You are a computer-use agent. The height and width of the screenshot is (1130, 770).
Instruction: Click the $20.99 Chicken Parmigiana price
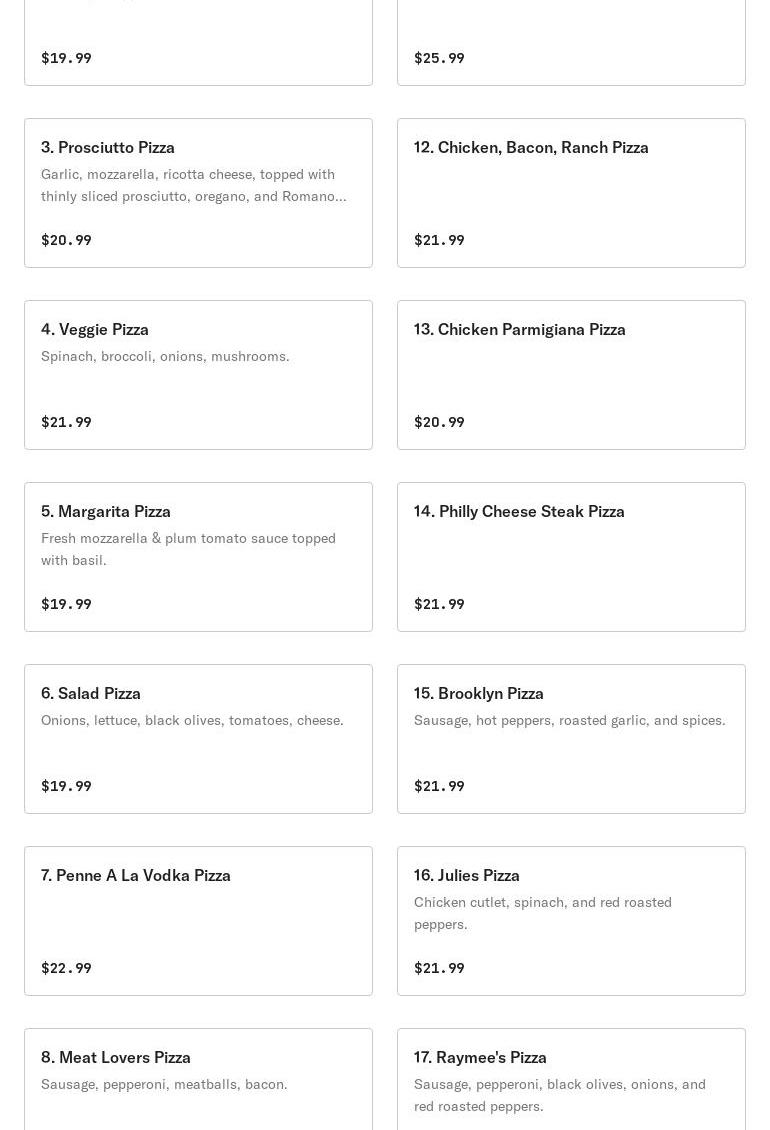click(439, 422)
